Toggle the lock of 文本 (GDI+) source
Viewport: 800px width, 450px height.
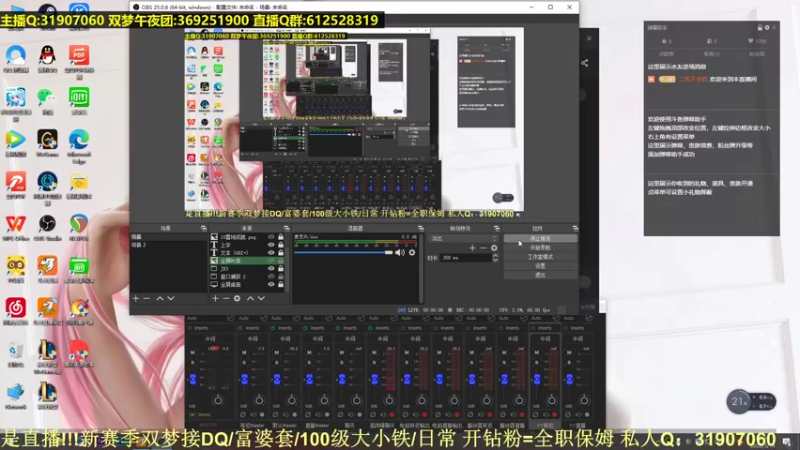281,253
